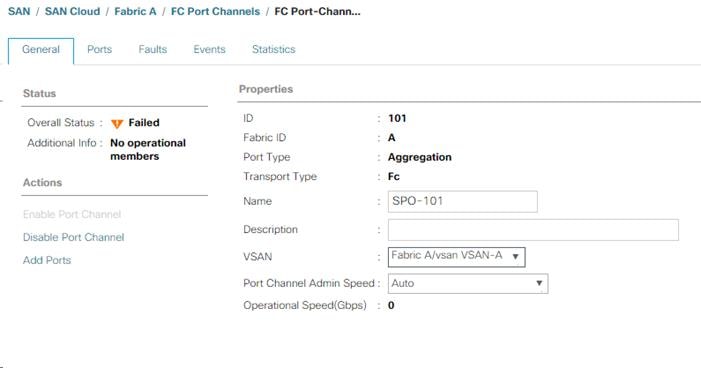Screen dimensions: 701x368
Task: Click the orange Failed status warning icon
Action: coord(117,124)
